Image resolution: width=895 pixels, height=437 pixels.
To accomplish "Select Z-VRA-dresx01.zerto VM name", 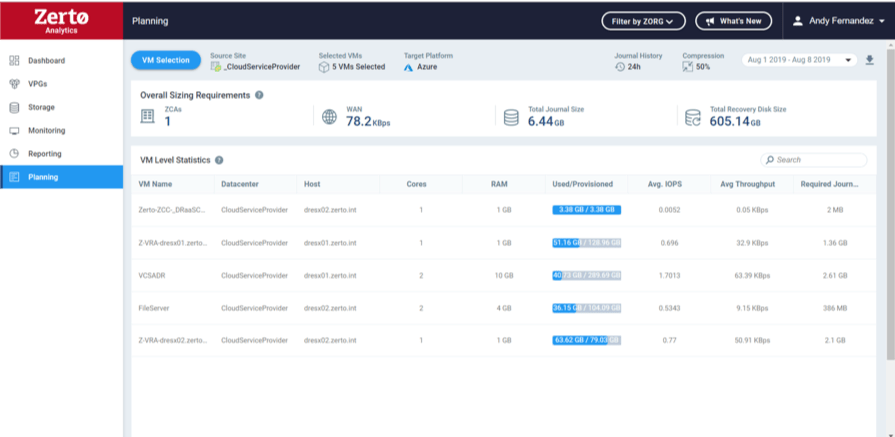I will coord(173,243).
